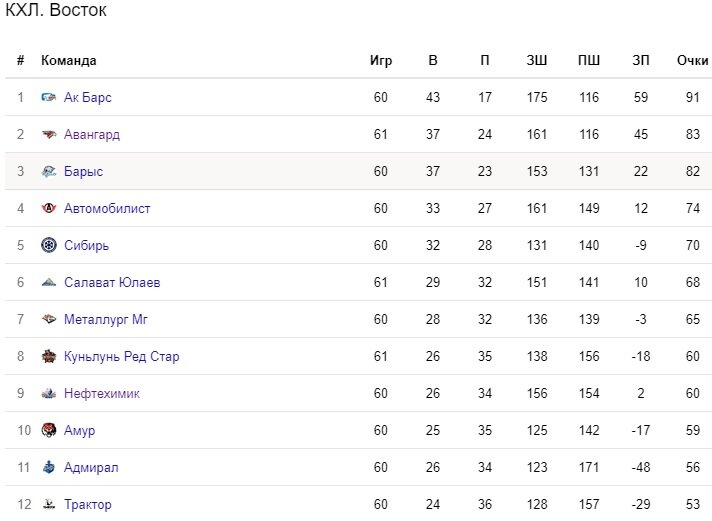Open the Авангард team page link

[x=92, y=134]
